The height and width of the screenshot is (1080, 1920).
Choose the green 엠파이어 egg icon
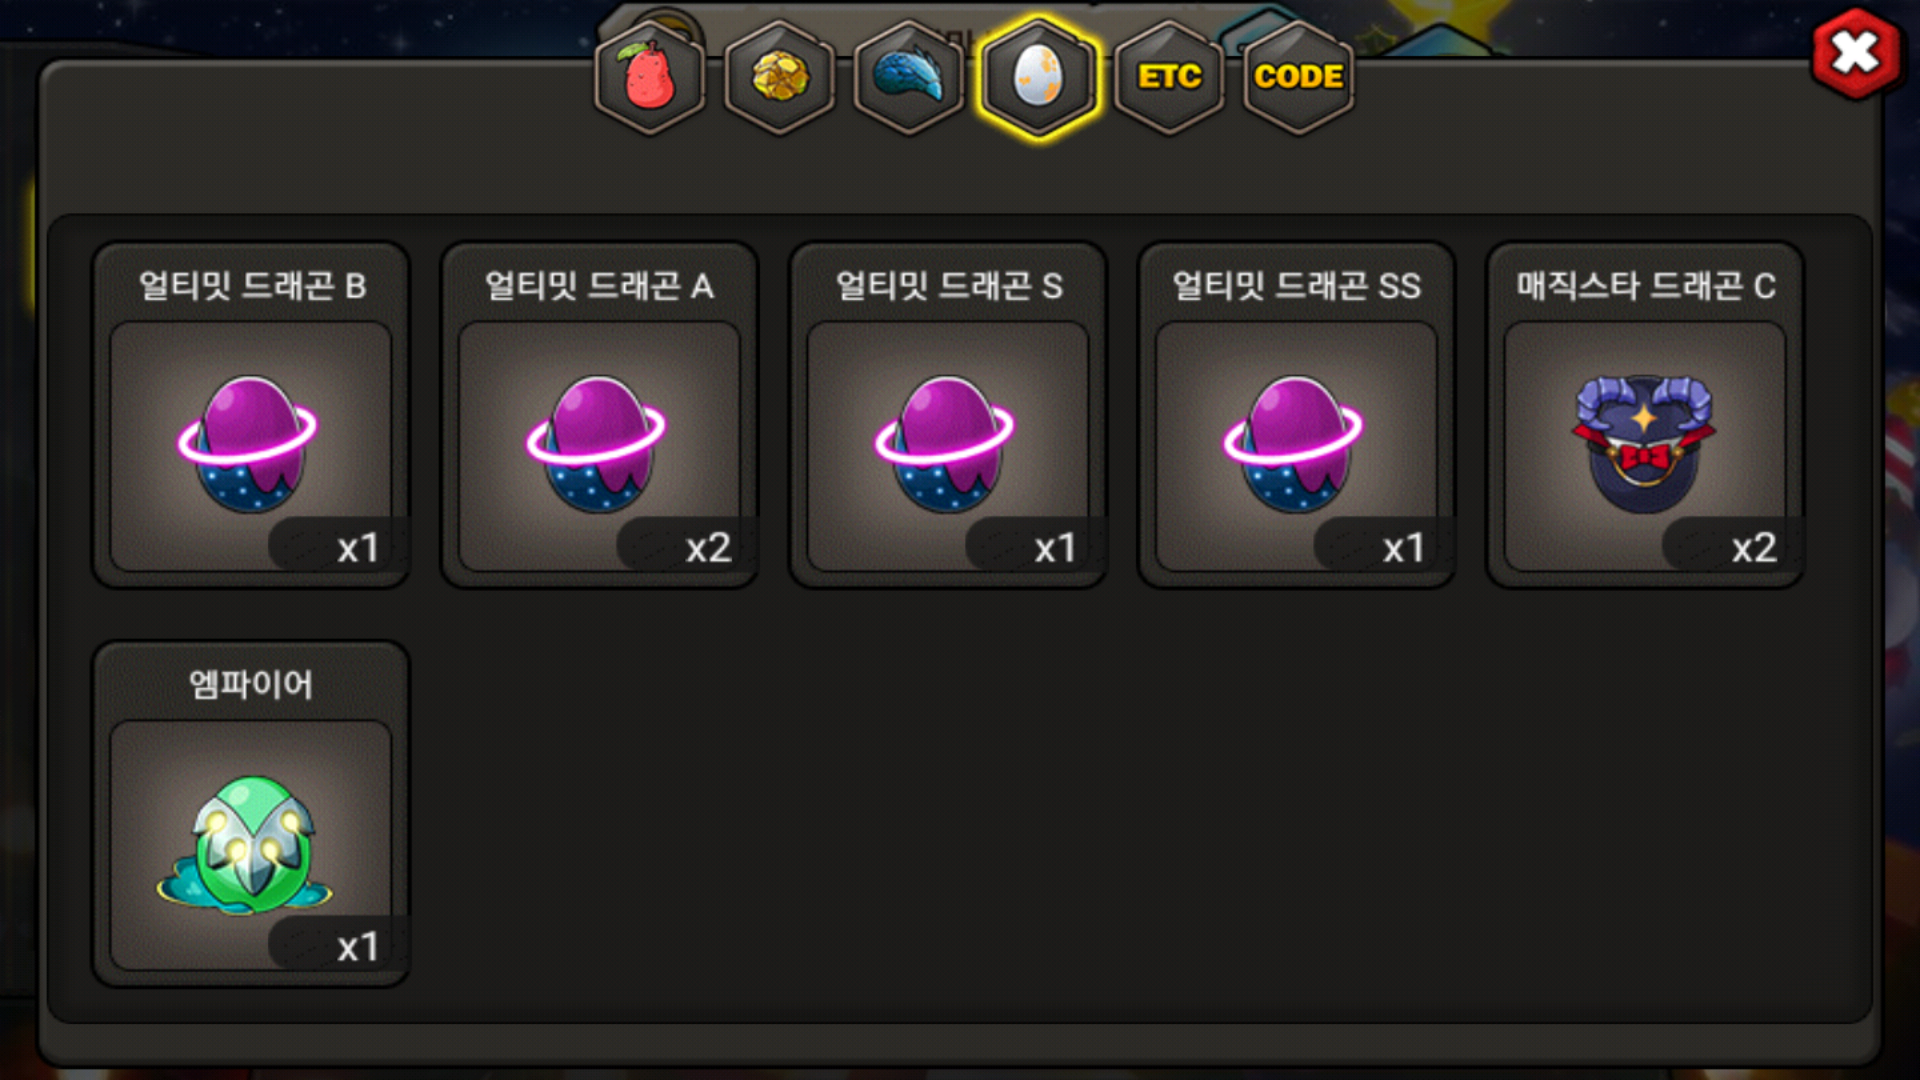coord(247,845)
